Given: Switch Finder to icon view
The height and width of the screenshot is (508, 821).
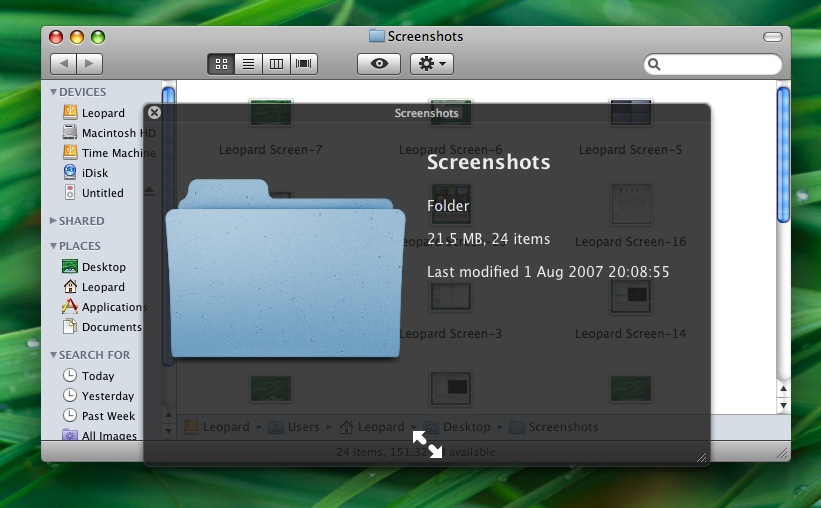Looking at the screenshot, I should click(x=221, y=64).
